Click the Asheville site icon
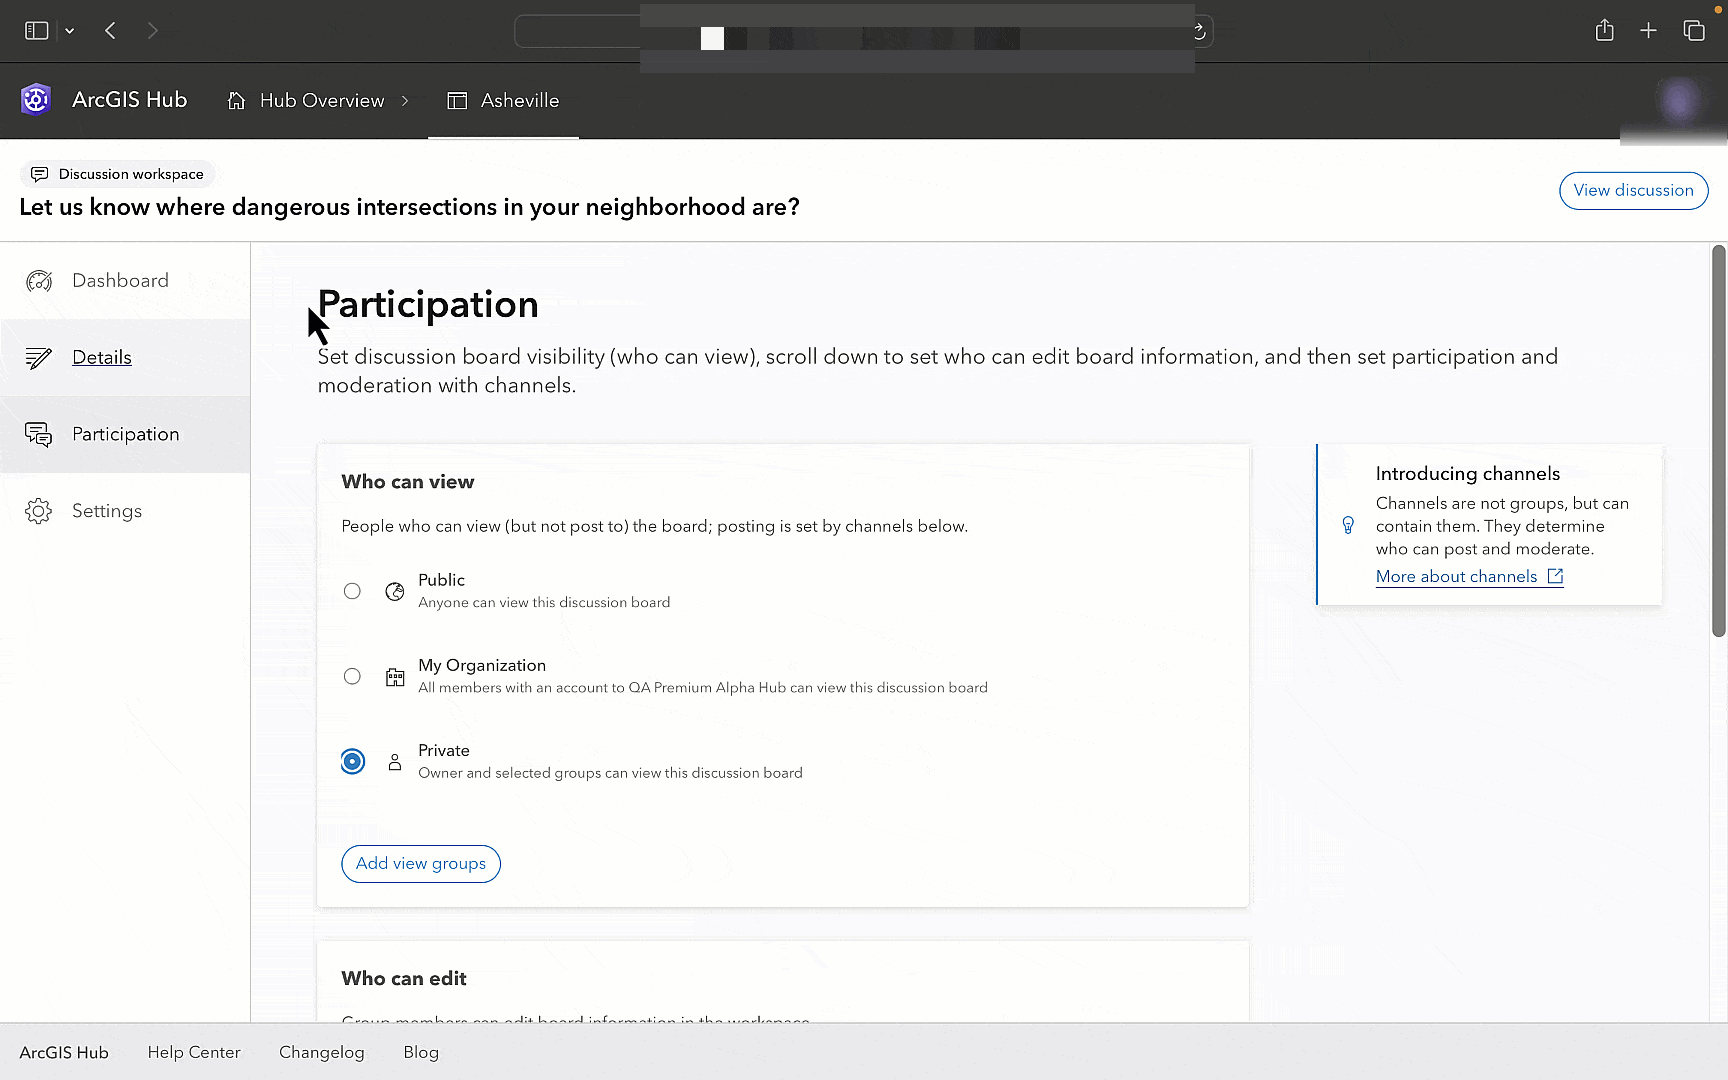The width and height of the screenshot is (1728, 1080). (457, 101)
